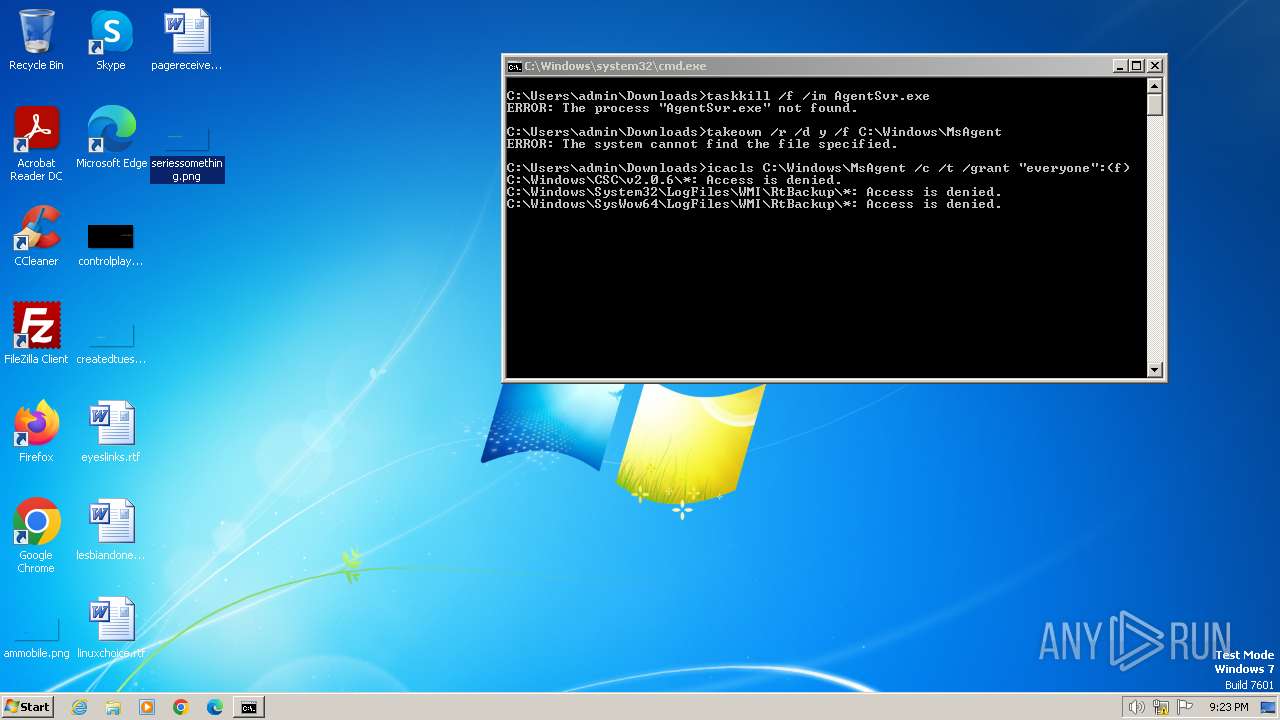The width and height of the screenshot is (1280, 720).
Task: Maximize the cmd.exe window
Action: click(x=1137, y=66)
